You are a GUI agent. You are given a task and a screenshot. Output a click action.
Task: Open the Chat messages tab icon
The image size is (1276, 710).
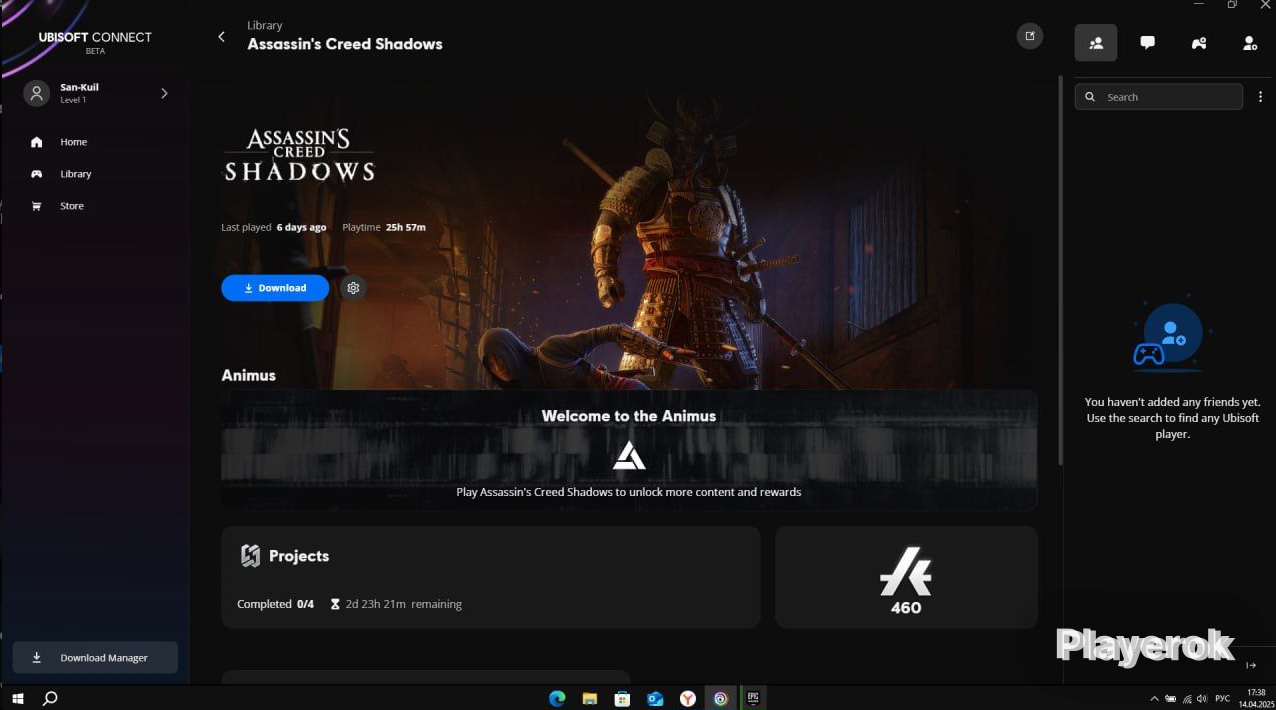pyautogui.click(x=1148, y=43)
